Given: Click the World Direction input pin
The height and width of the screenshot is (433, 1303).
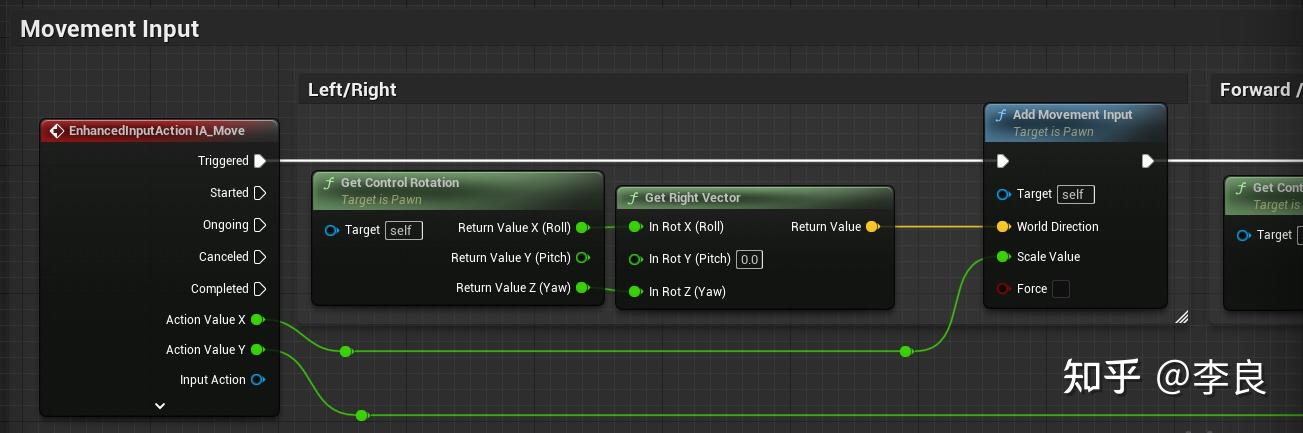Looking at the screenshot, I should 1003,227.
